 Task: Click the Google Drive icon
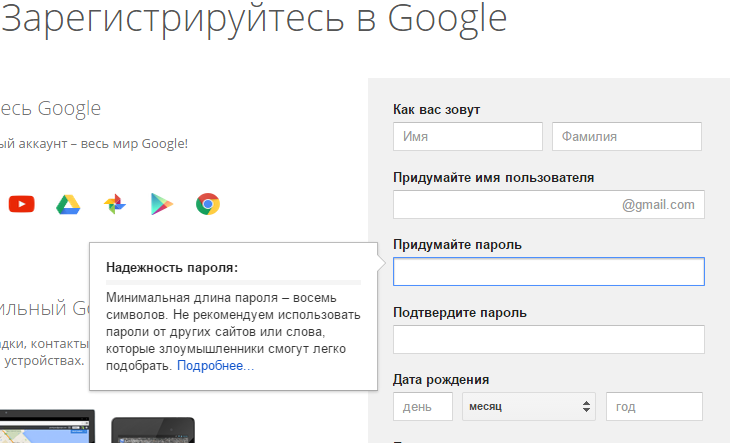(68, 205)
